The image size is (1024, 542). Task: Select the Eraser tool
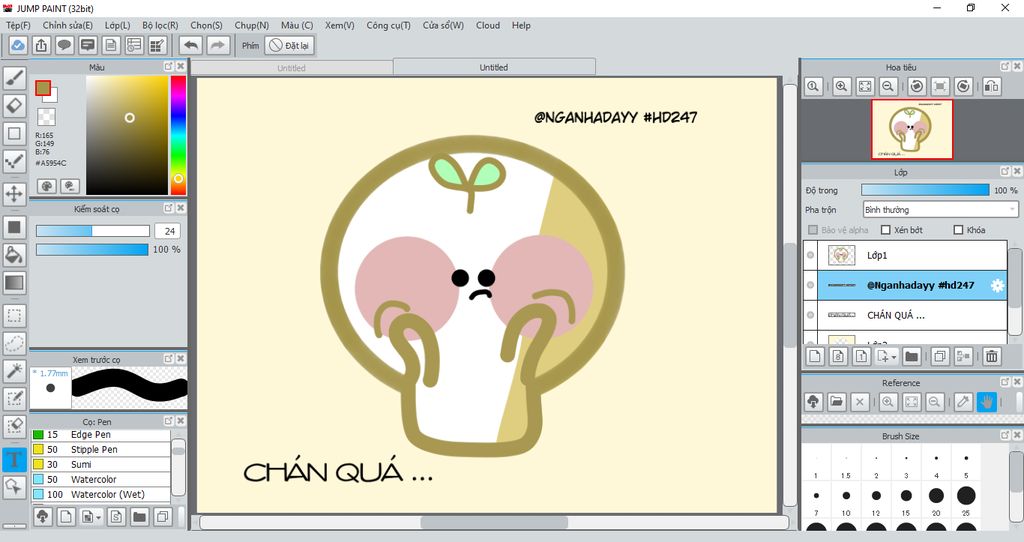[14, 105]
